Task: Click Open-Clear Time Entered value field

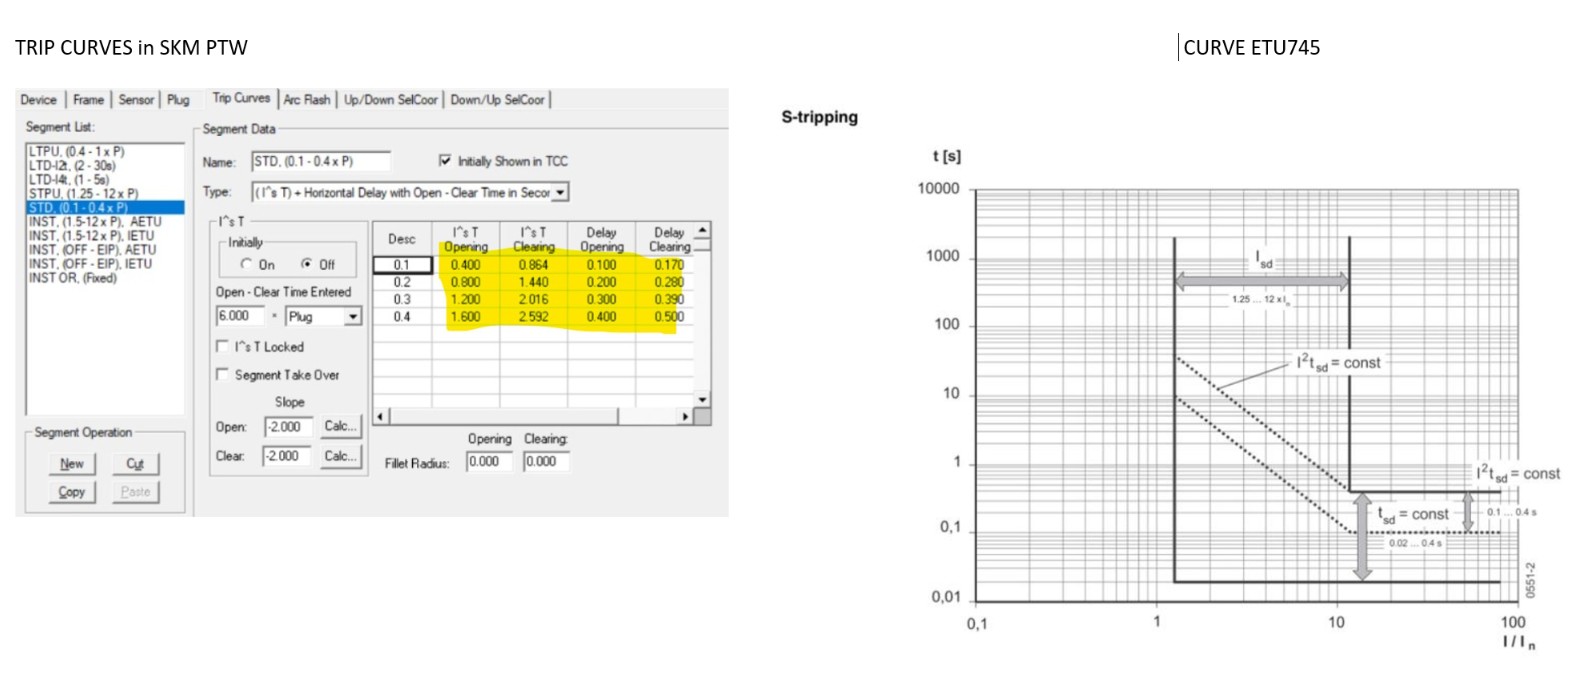Action: pos(240,316)
